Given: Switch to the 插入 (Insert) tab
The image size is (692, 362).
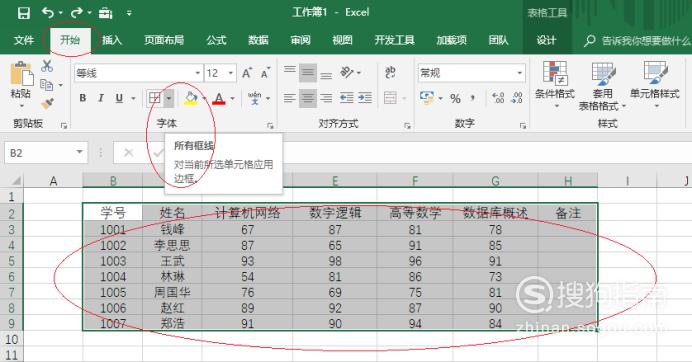Looking at the screenshot, I should 112,40.
